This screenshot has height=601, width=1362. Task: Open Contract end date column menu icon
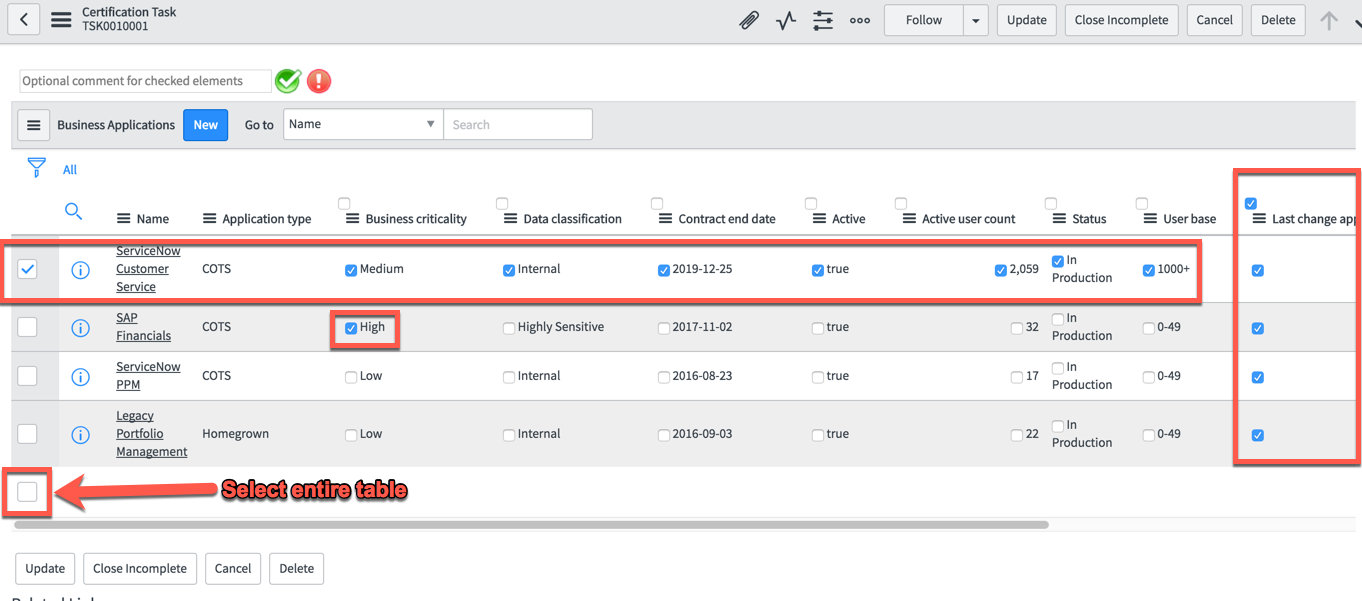point(665,219)
